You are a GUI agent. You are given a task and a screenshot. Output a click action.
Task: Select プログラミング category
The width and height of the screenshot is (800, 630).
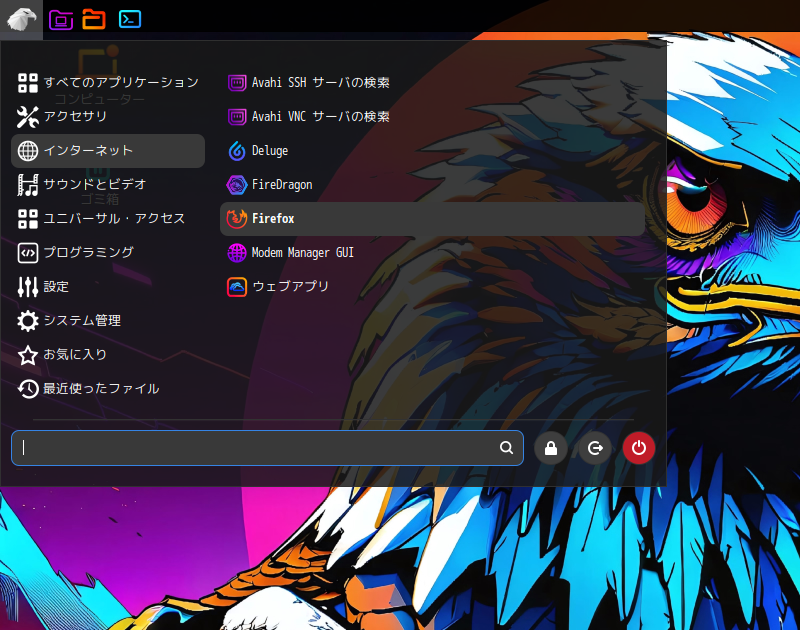point(108,253)
